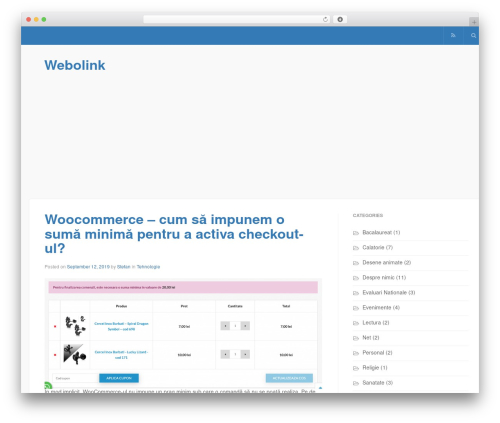Click the coupon code field in the cart image

click(75, 378)
